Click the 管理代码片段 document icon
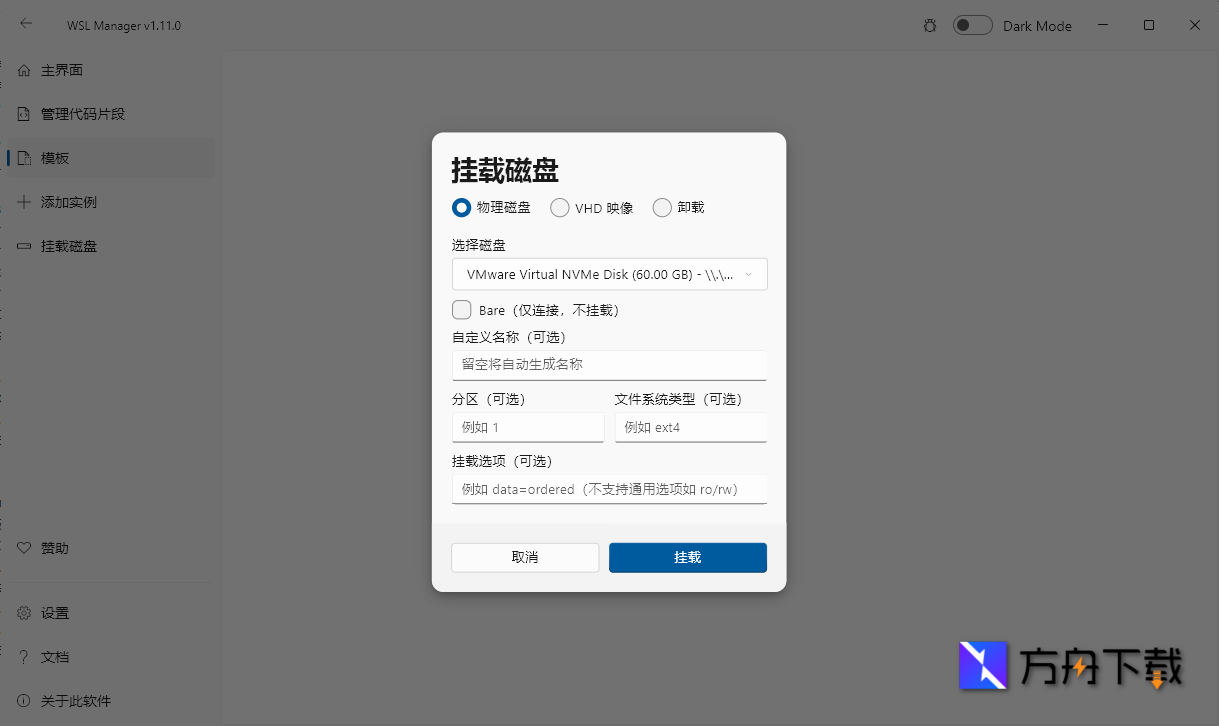Image resolution: width=1219 pixels, height=726 pixels. coord(25,113)
